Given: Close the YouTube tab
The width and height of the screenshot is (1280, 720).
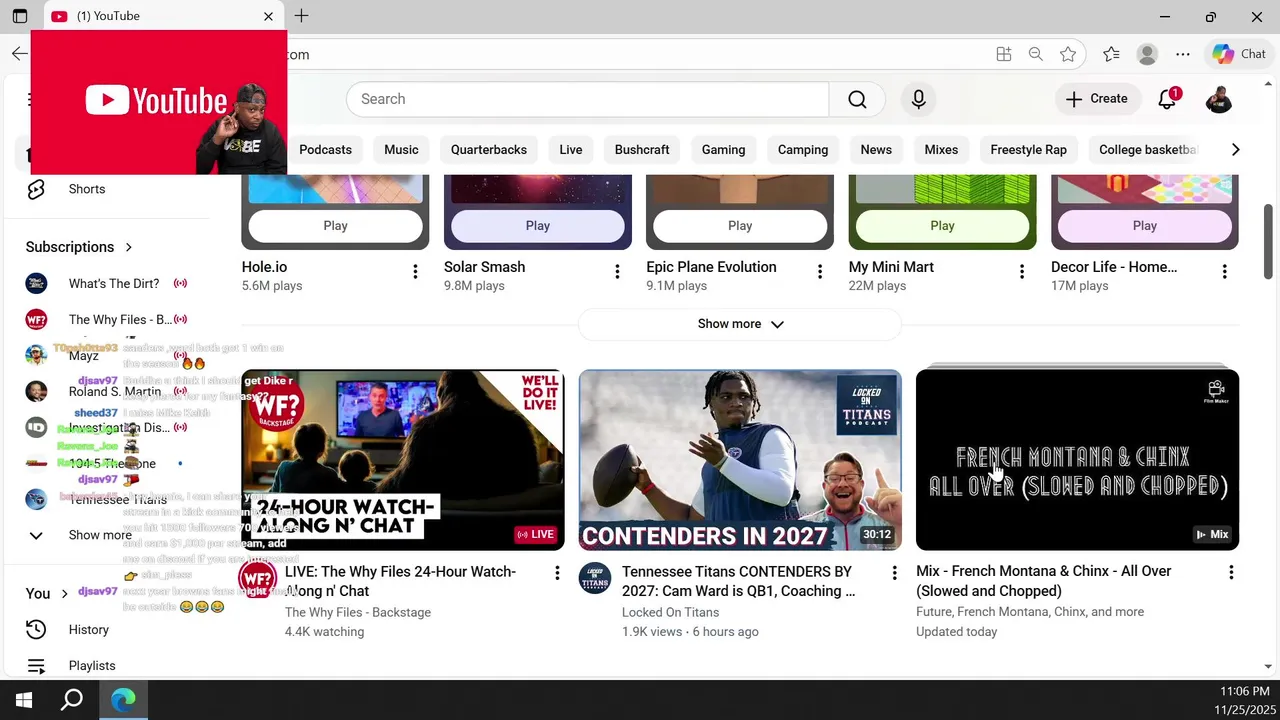Looking at the screenshot, I should [268, 16].
